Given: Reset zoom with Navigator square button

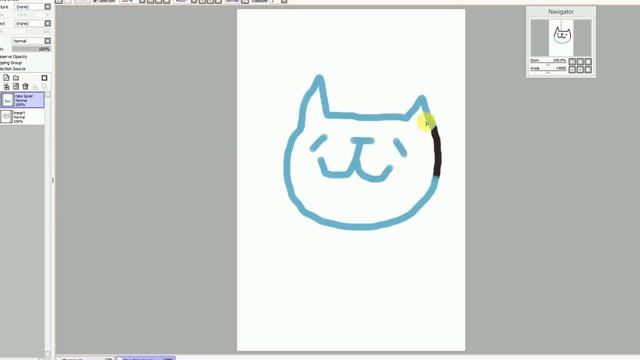Looking at the screenshot, I should coord(588,61).
